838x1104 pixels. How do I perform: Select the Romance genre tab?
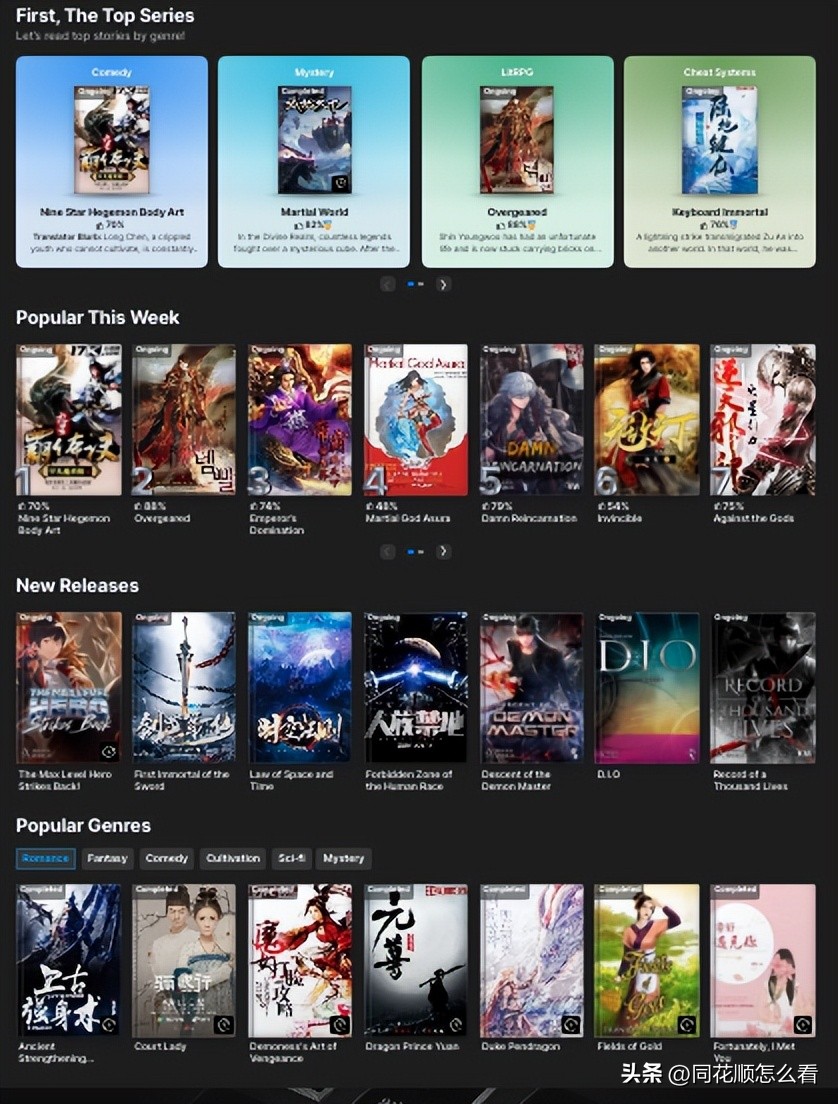coord(46,858)
